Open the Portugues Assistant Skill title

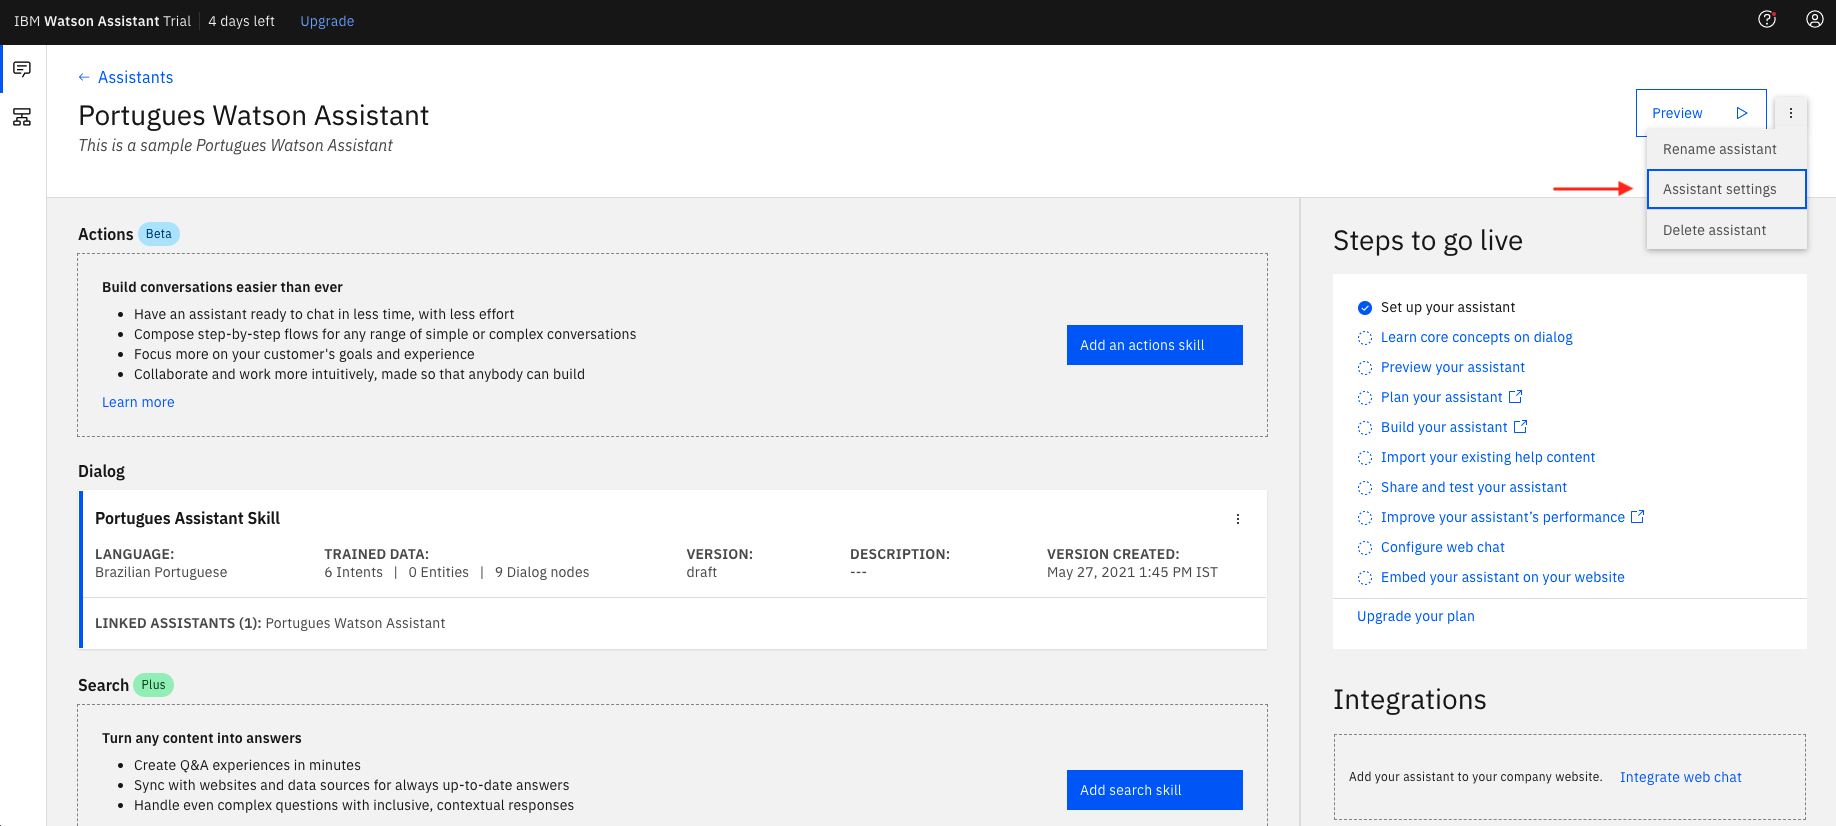tap(187, 518)
